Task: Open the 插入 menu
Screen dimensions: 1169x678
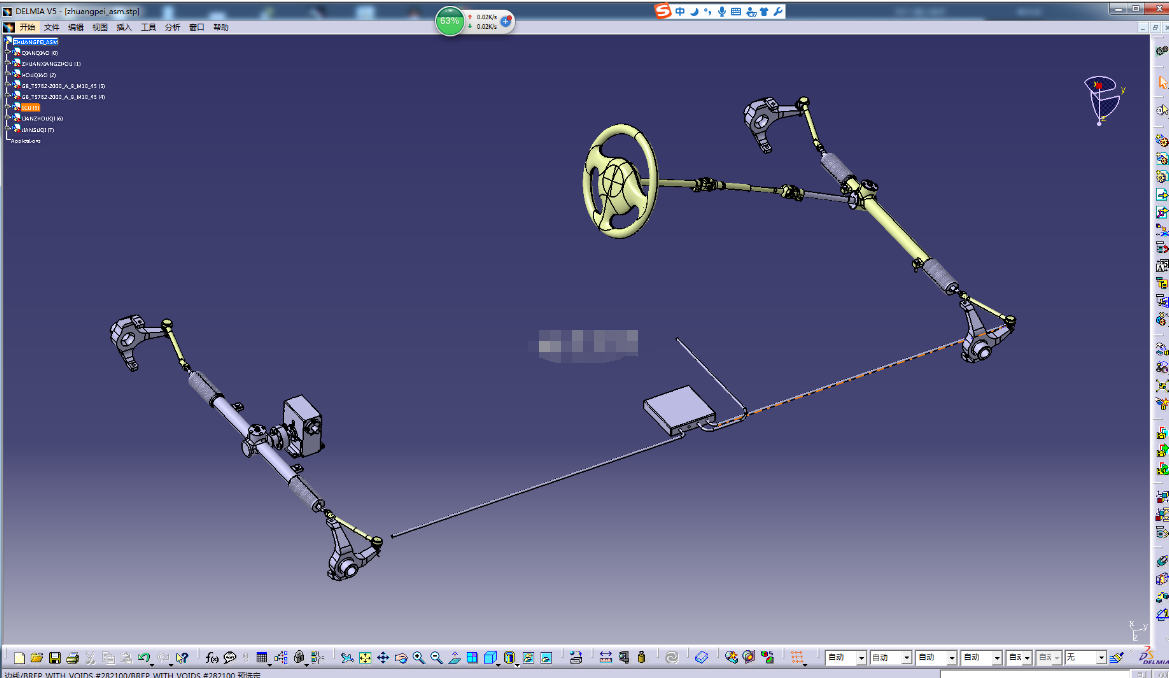Action: 124,28
